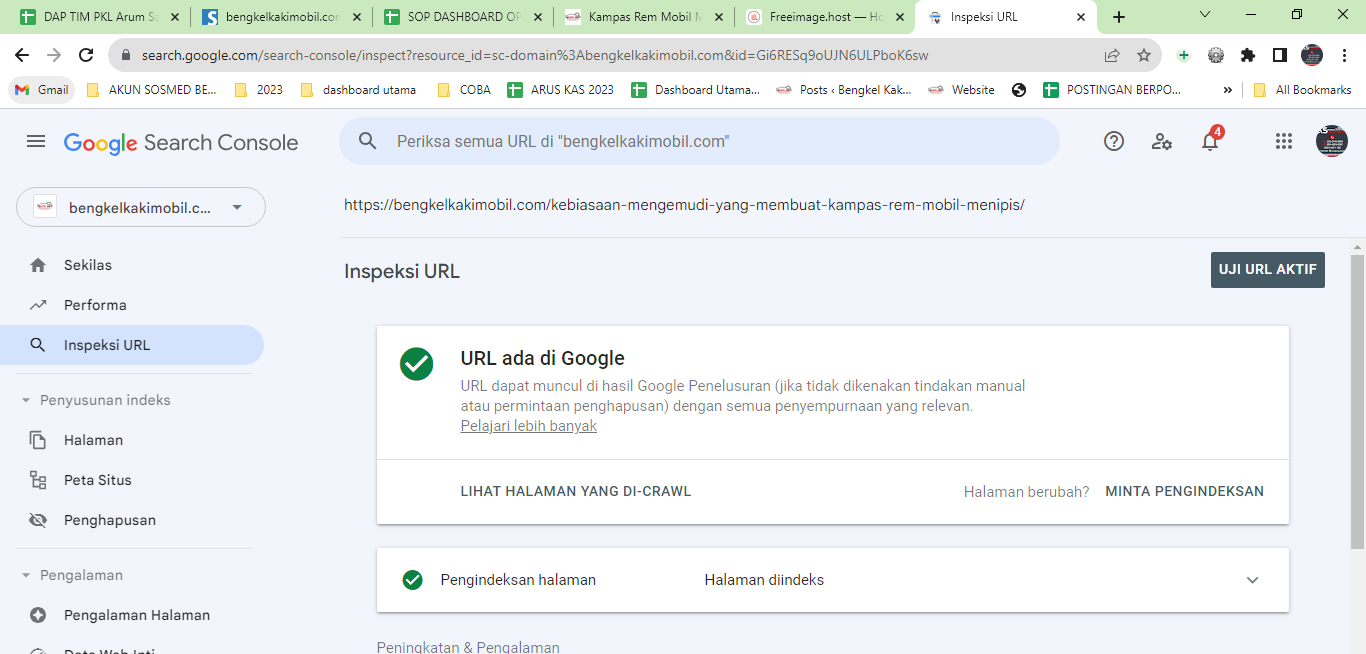Go back with the browser back arrow

click(x=22, y=55)
